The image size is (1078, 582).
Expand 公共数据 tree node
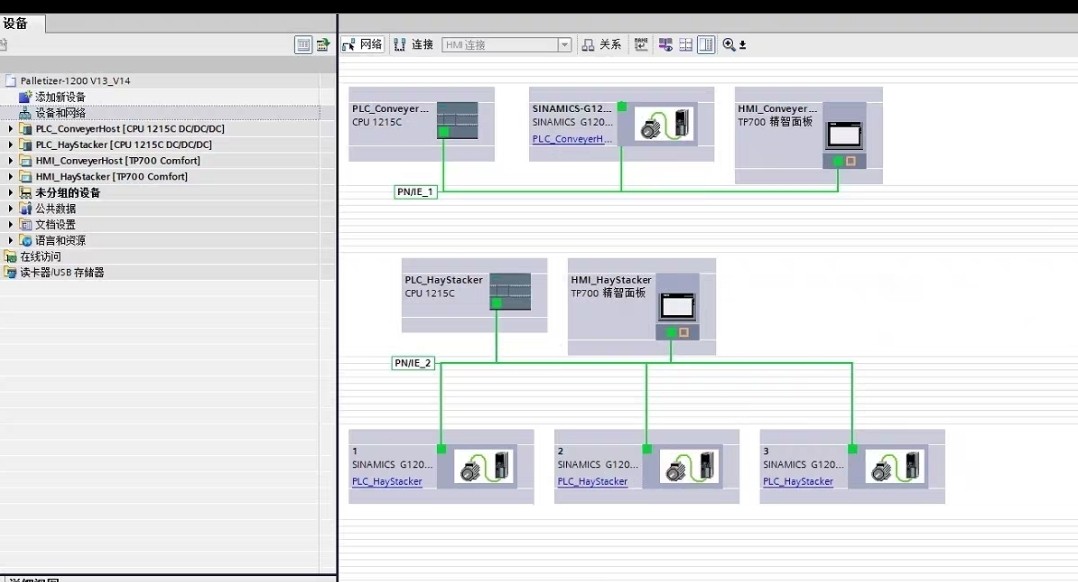coord(10,208)
